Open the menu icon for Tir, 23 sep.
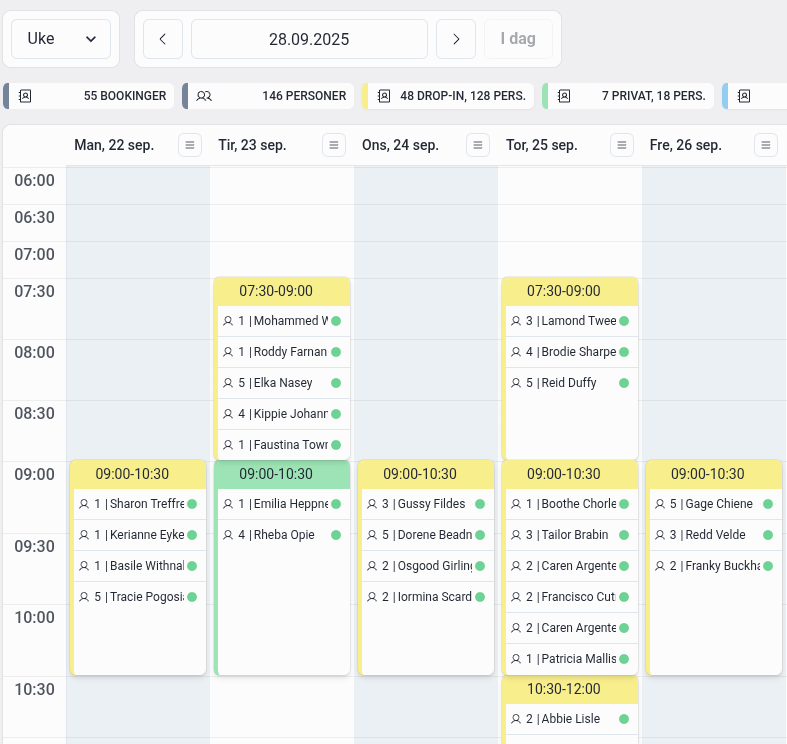This screenshot has width=787, height=744. [334, 145]
